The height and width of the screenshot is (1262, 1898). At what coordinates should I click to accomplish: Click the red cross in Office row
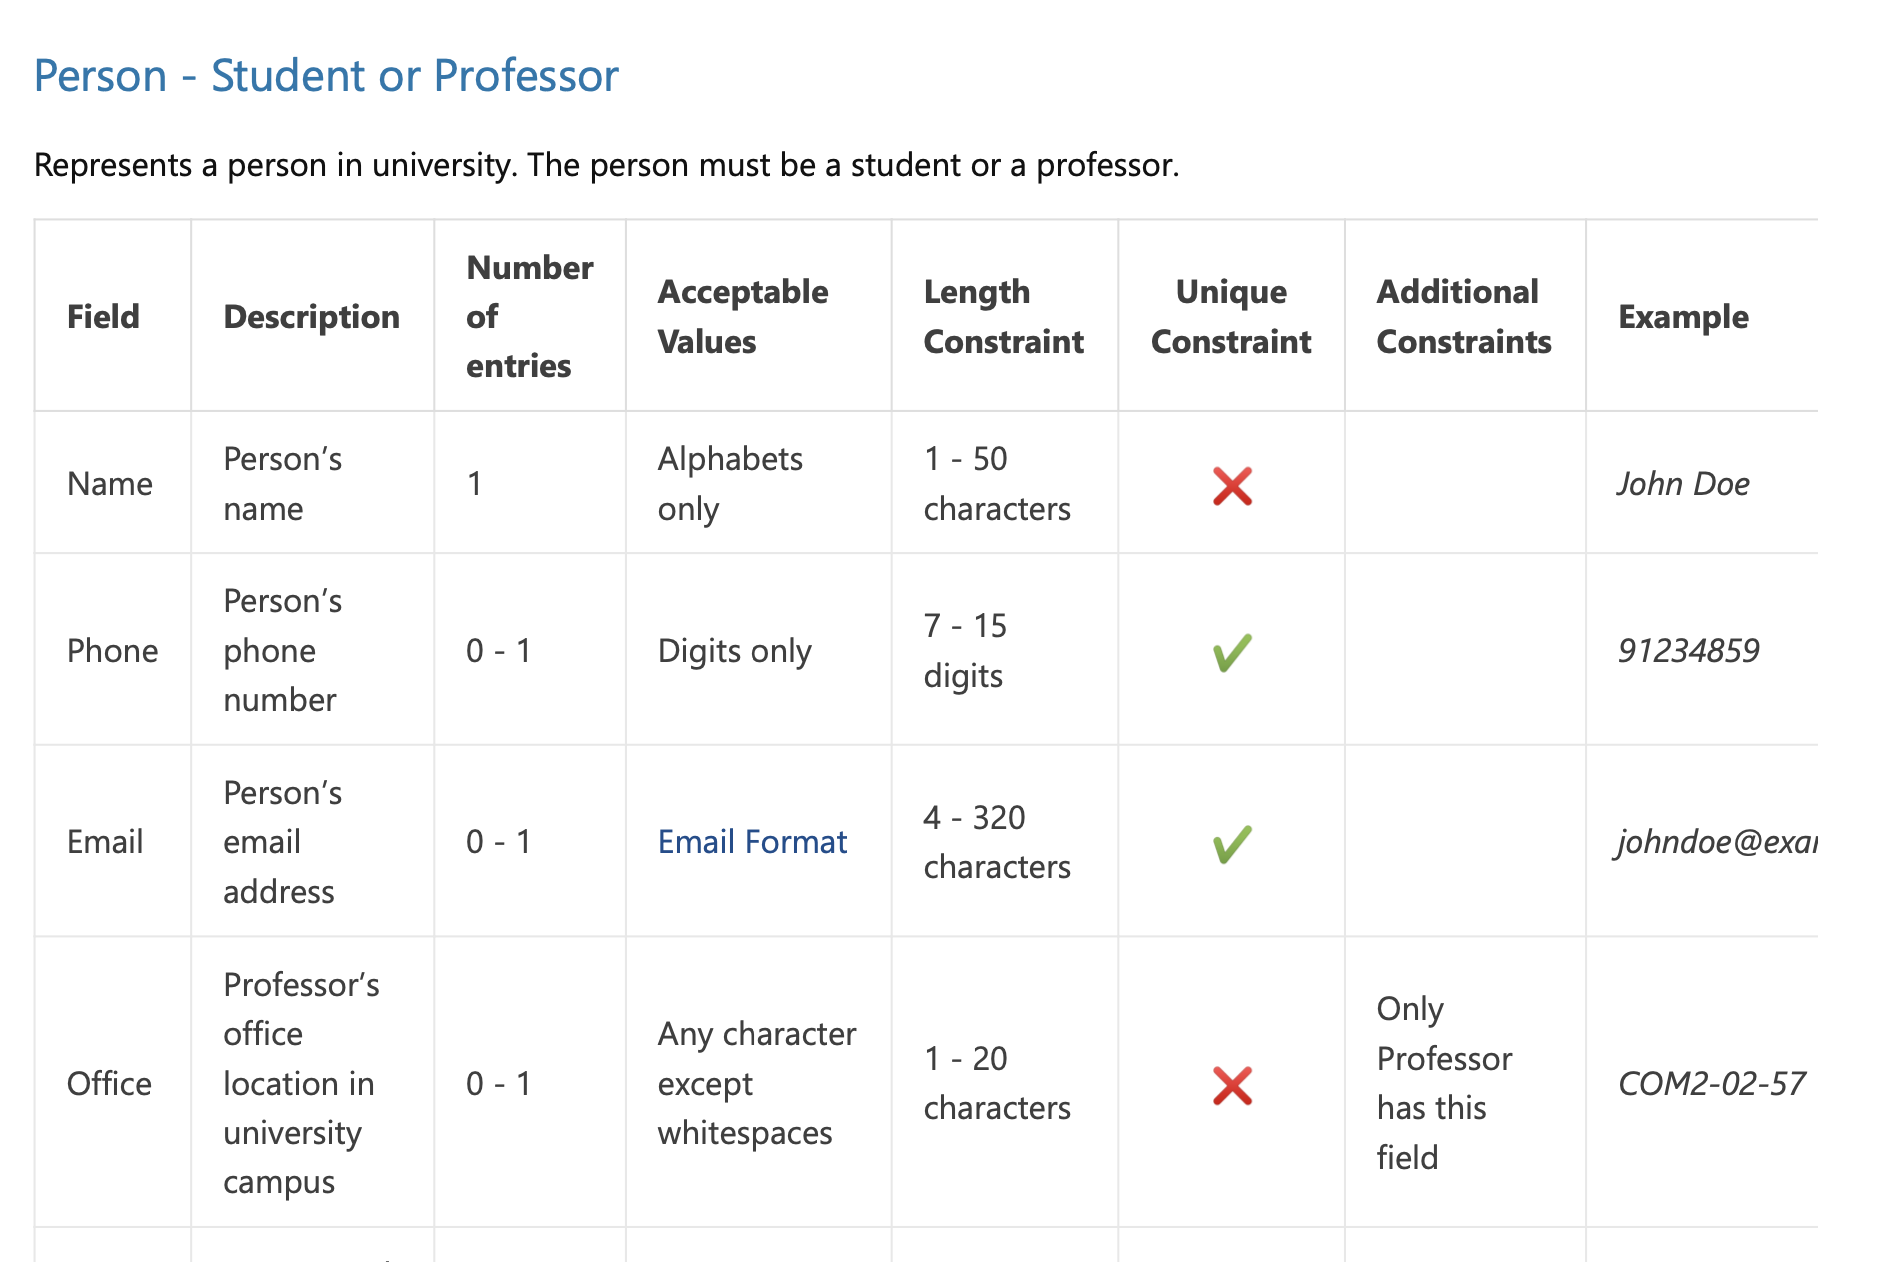point(1232,1086)
